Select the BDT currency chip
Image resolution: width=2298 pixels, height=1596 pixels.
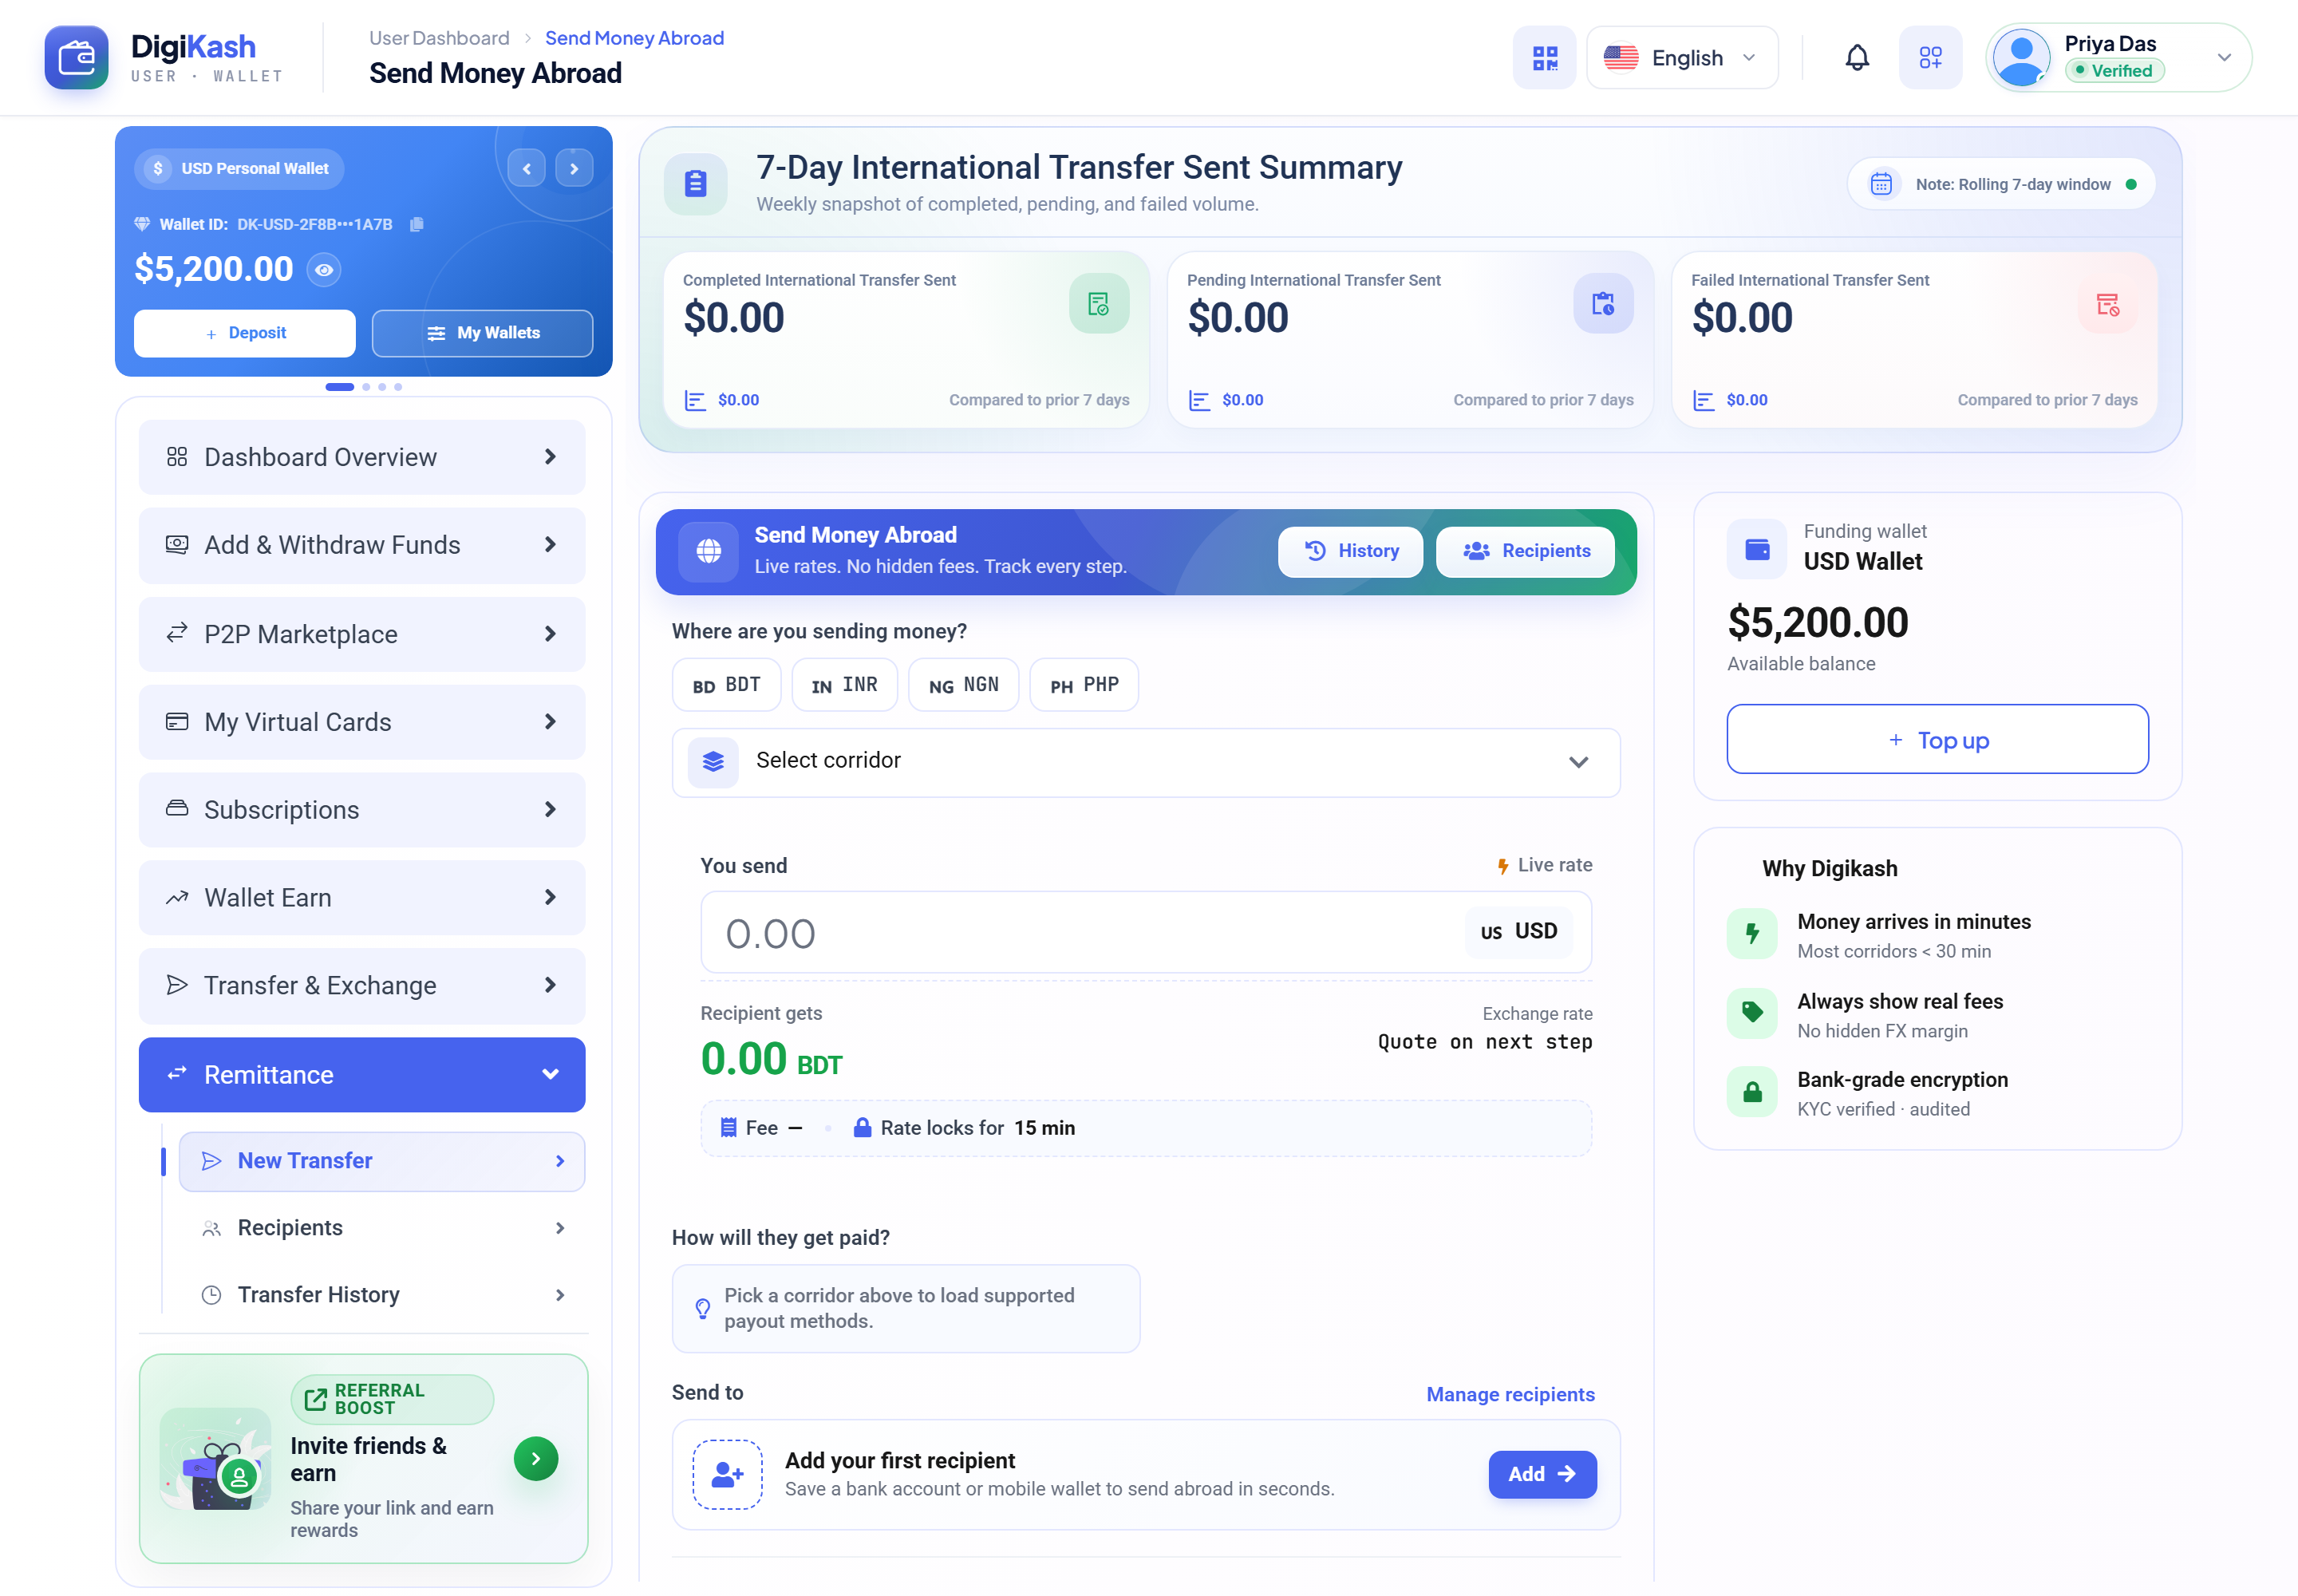(726, 685)
